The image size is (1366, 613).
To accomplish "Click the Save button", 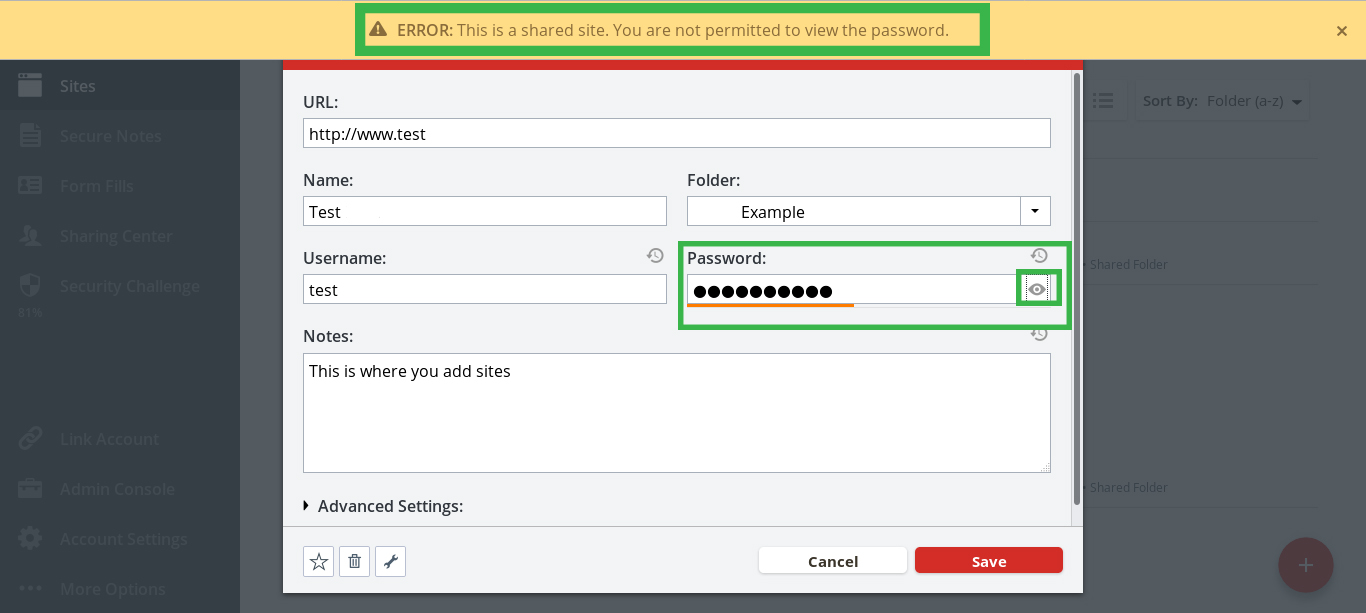I will 988,561.
